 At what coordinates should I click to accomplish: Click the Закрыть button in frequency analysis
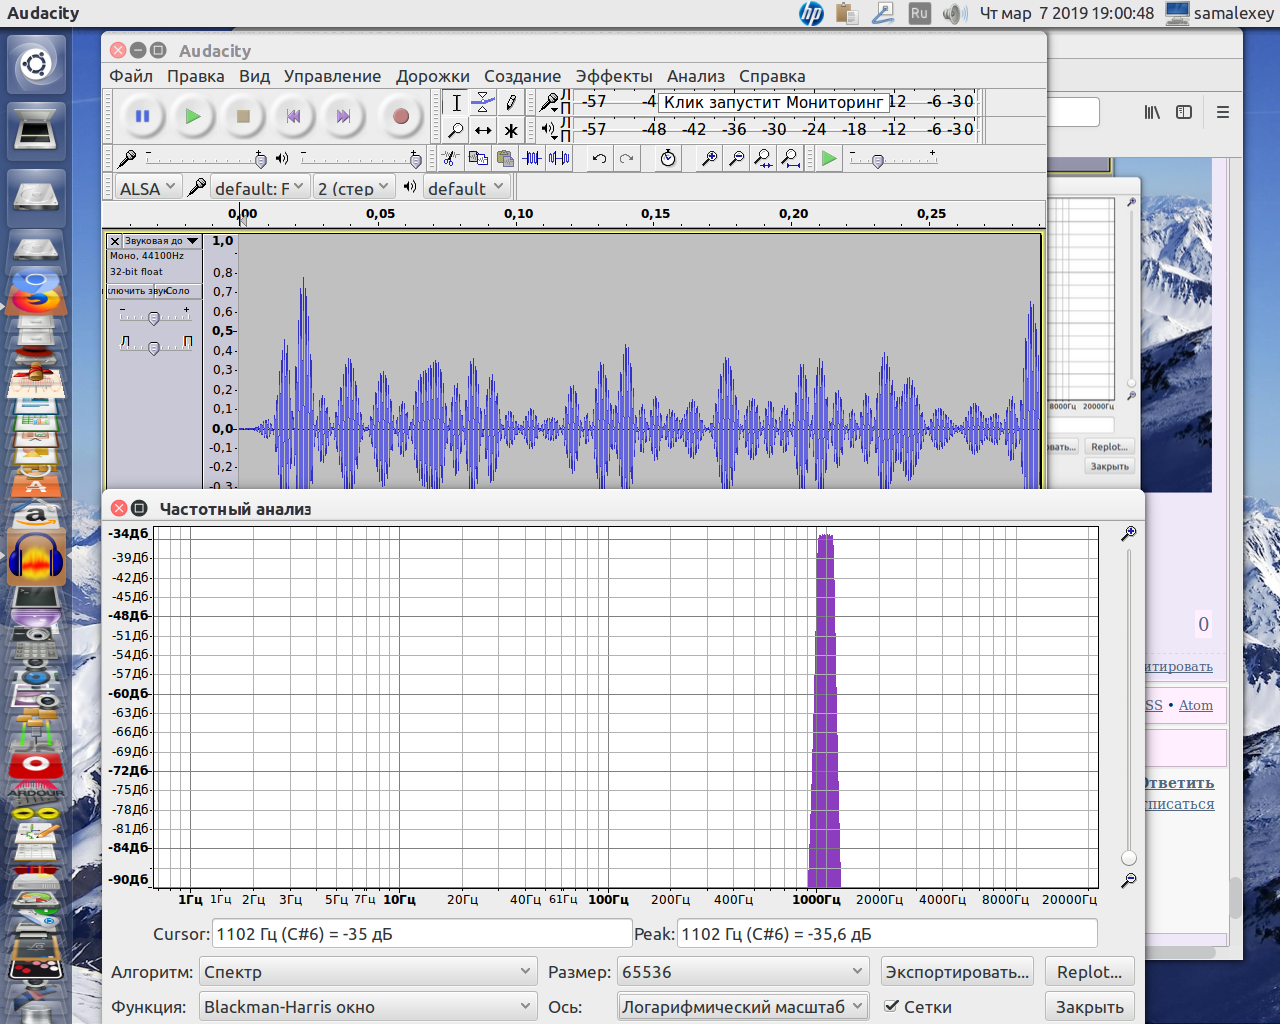point(1089,1007)
